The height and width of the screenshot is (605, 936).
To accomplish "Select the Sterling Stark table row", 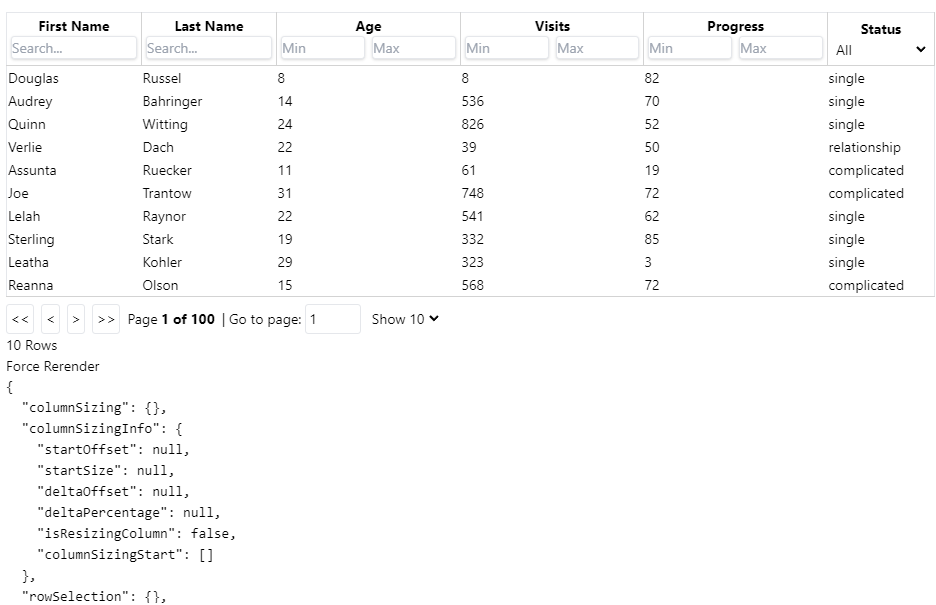I will [x=400, y=239].
